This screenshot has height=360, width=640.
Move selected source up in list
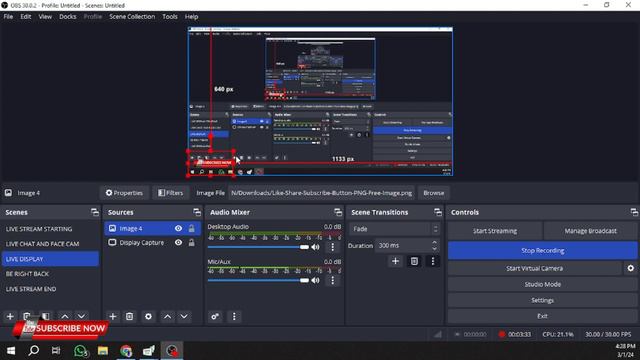pyautogui.click(x=167, y=316)
